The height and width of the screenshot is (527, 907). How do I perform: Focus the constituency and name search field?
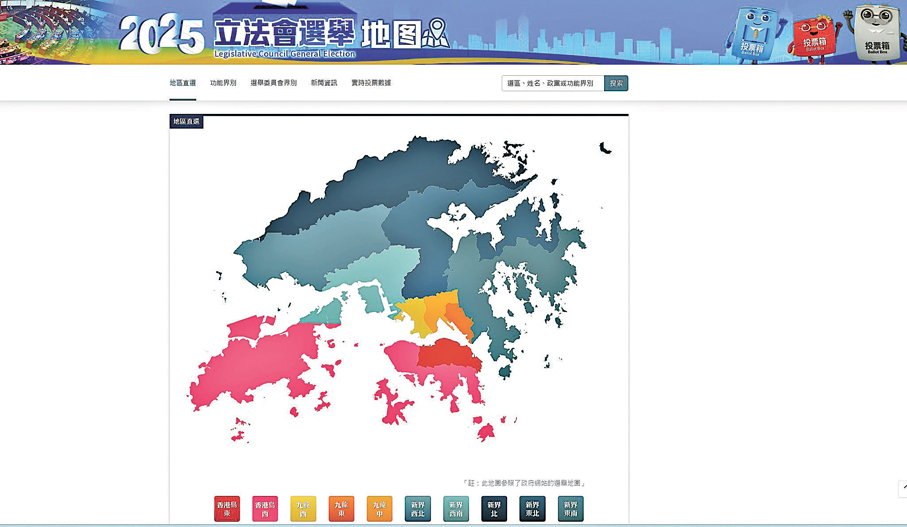pyautogui.click(x=552, y=83)
